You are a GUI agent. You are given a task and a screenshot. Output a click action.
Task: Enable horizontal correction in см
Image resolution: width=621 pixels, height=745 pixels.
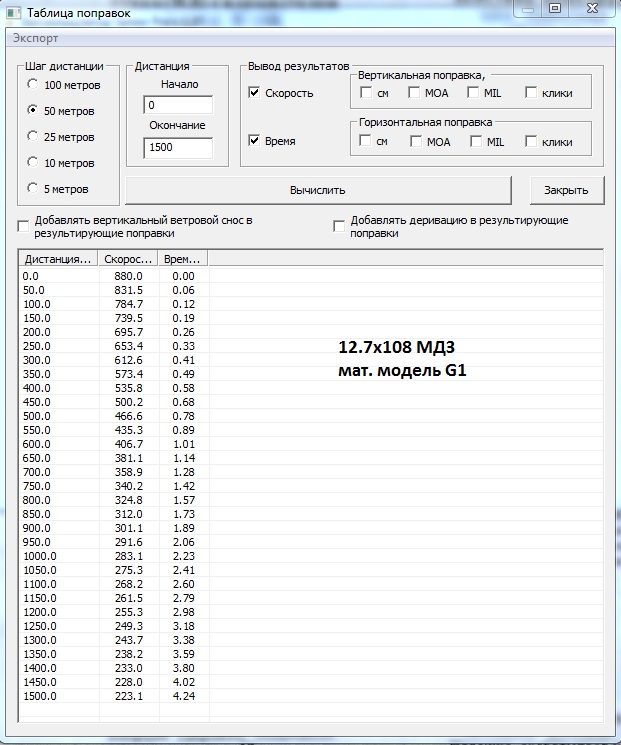(365, 141)
